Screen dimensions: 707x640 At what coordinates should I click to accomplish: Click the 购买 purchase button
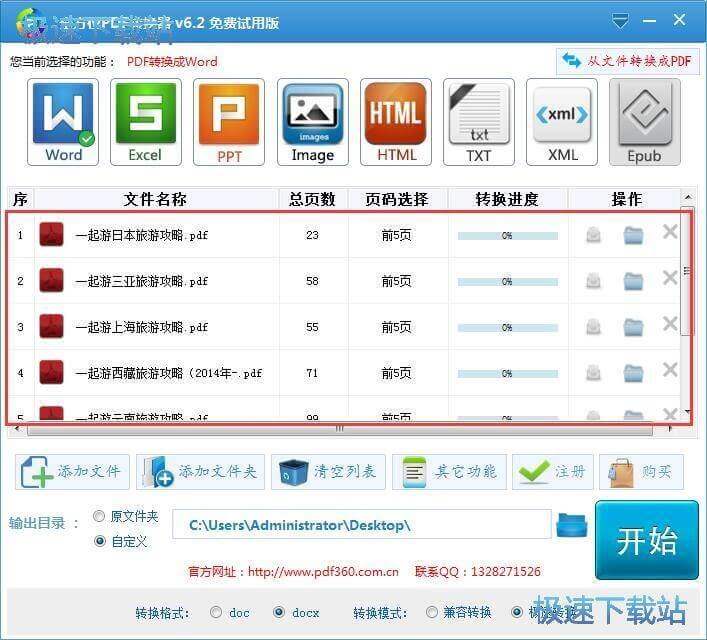(x=641, y=472)
